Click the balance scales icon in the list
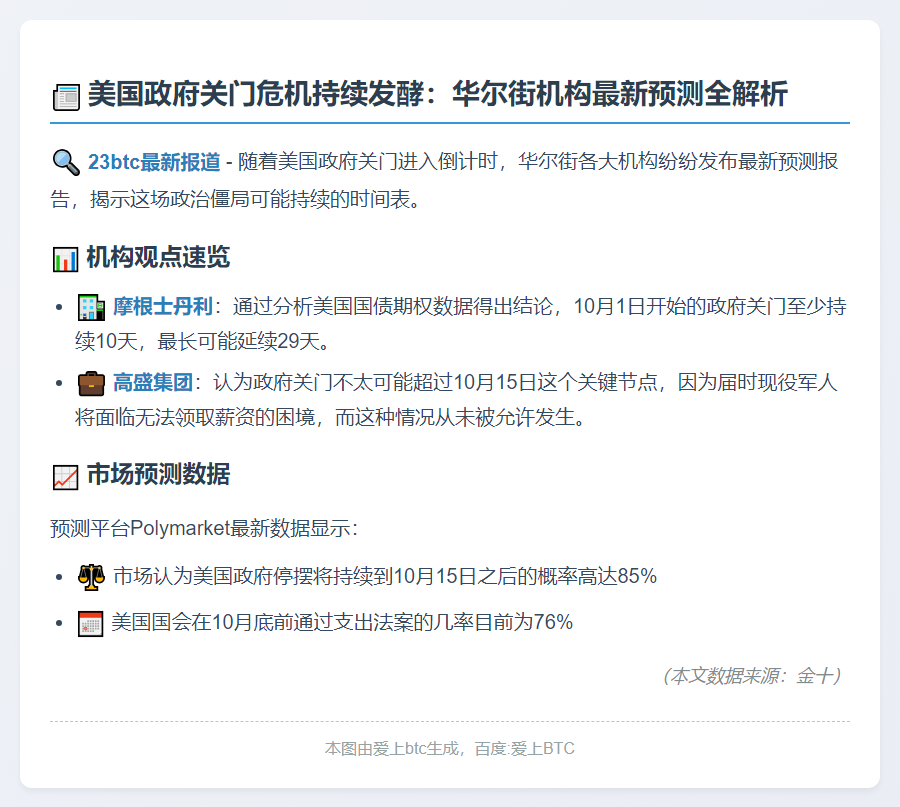Viewport: 900px width, 807px height. (90, 576)
